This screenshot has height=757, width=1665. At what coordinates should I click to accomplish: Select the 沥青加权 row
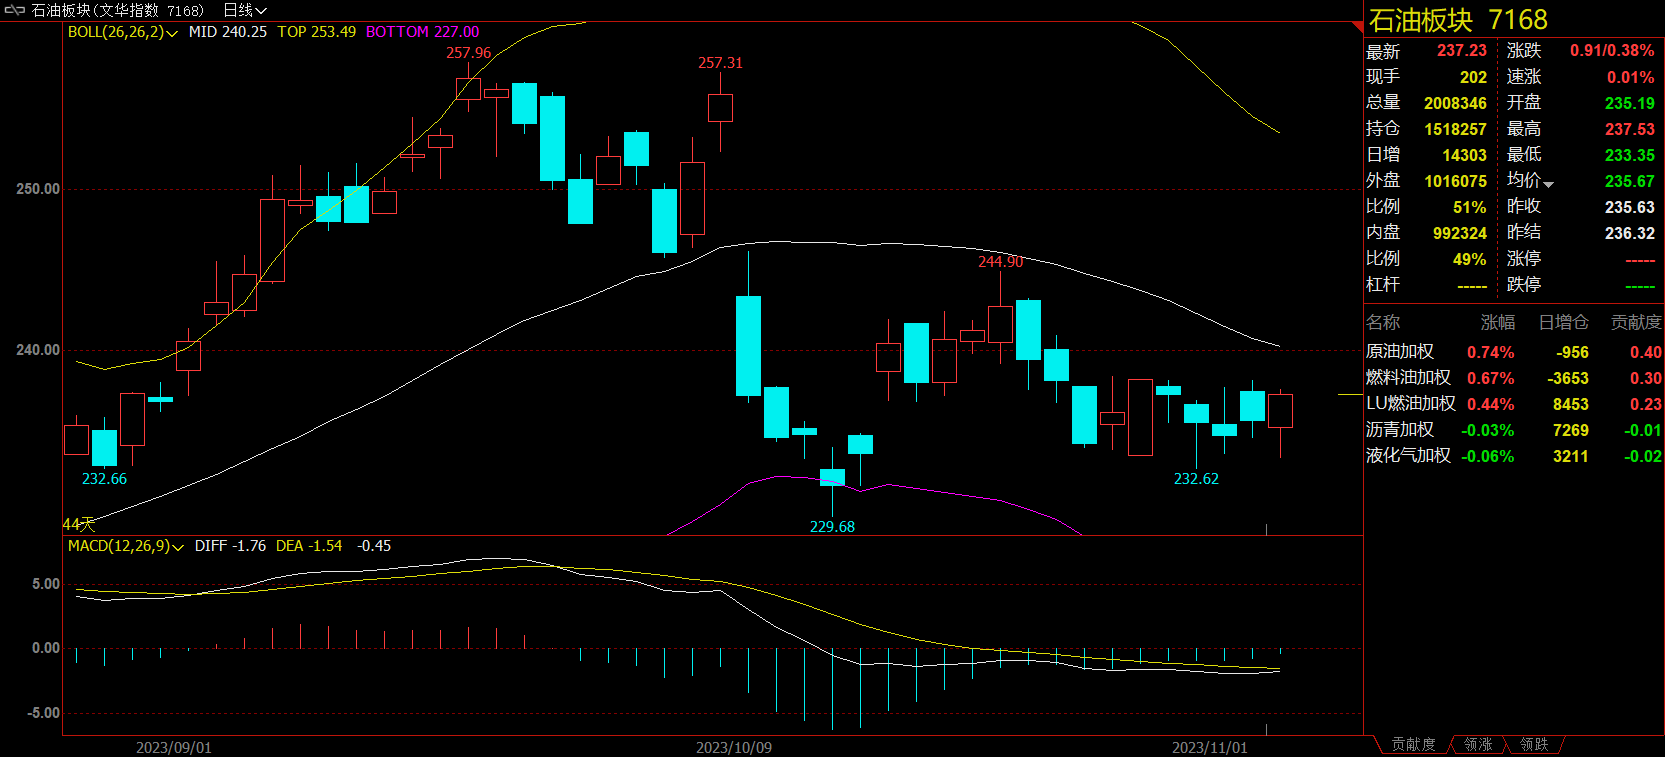[x=1514, y=430]
